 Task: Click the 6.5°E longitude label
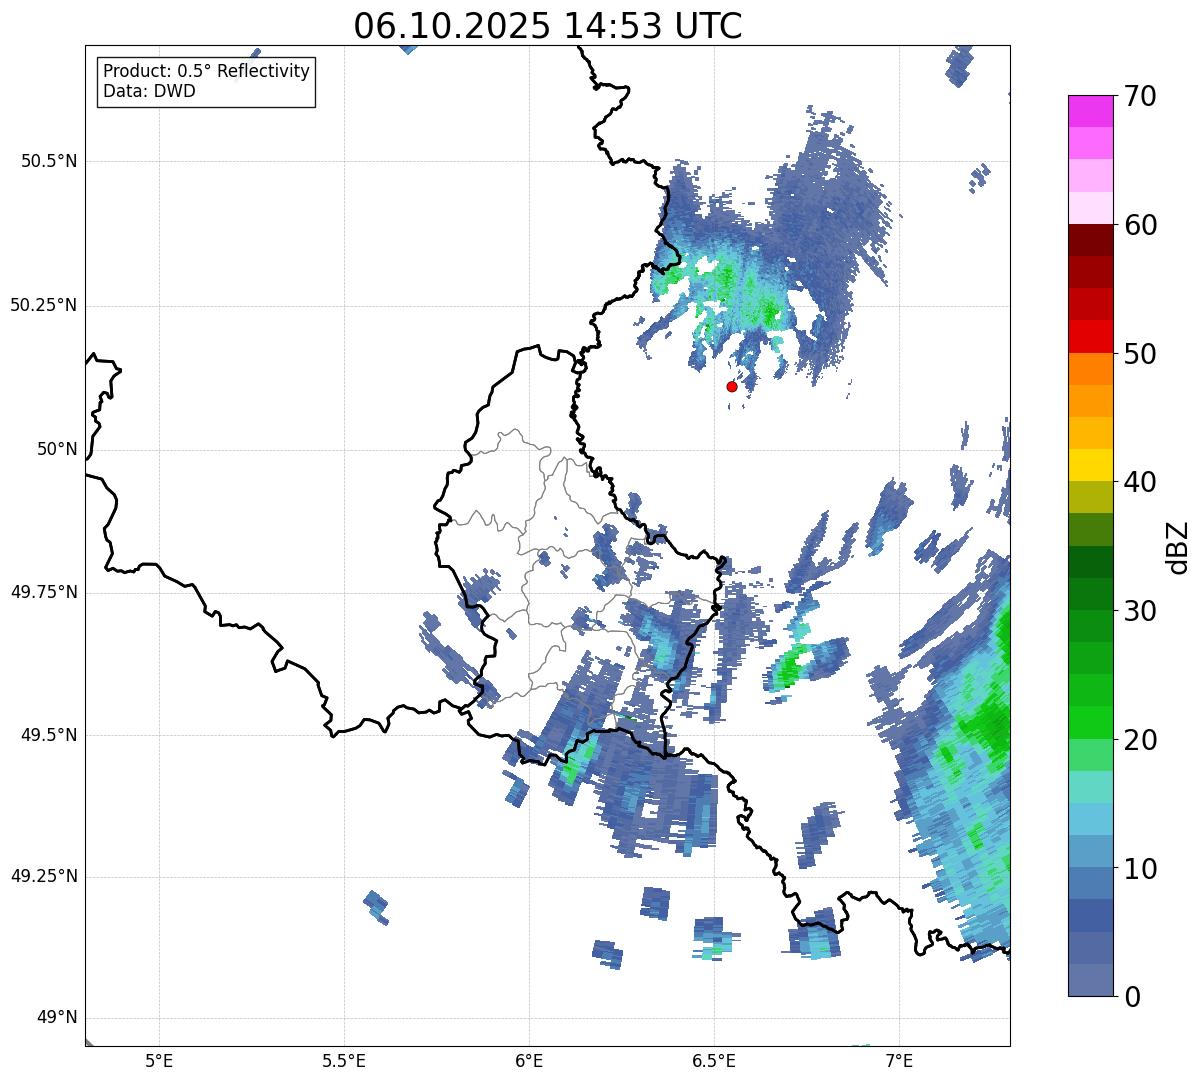[714, 1060]
